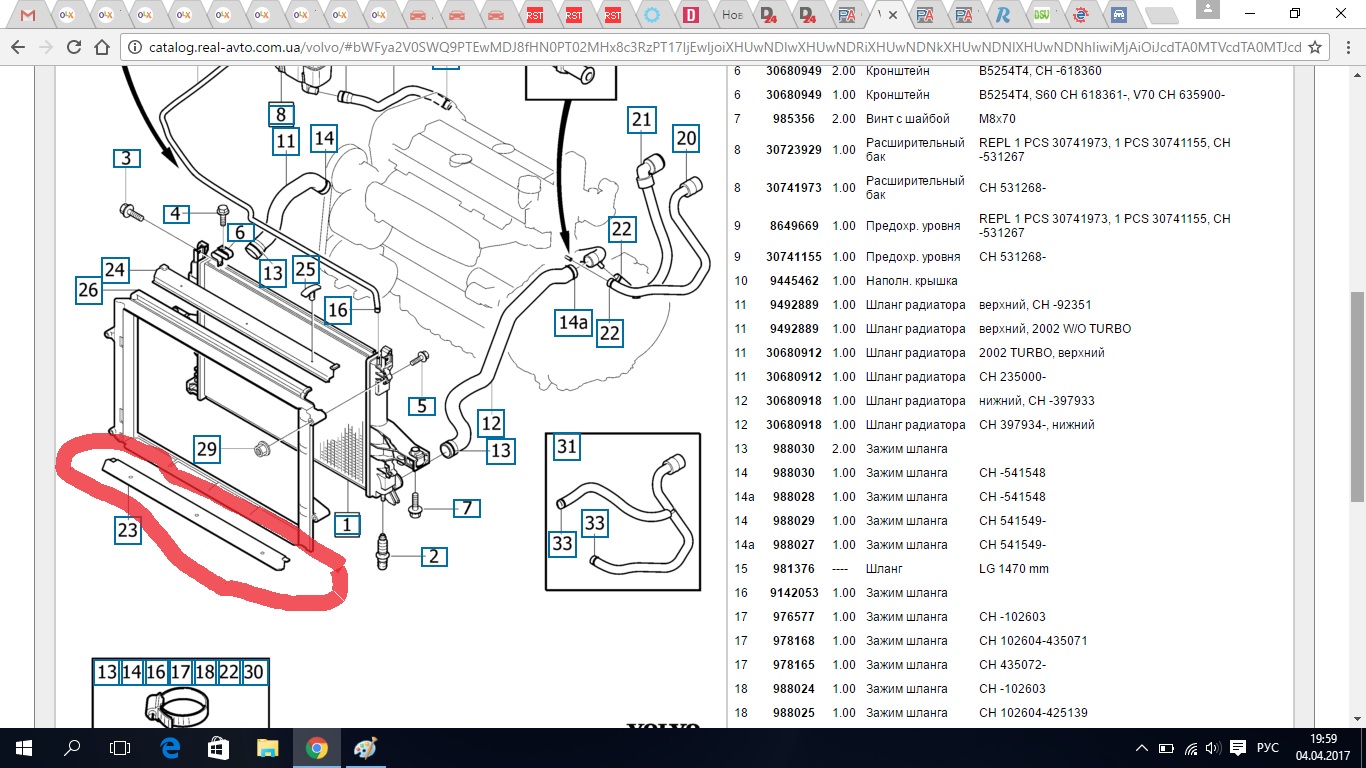Open Paint from the taskbar

[x=365, y=748]
